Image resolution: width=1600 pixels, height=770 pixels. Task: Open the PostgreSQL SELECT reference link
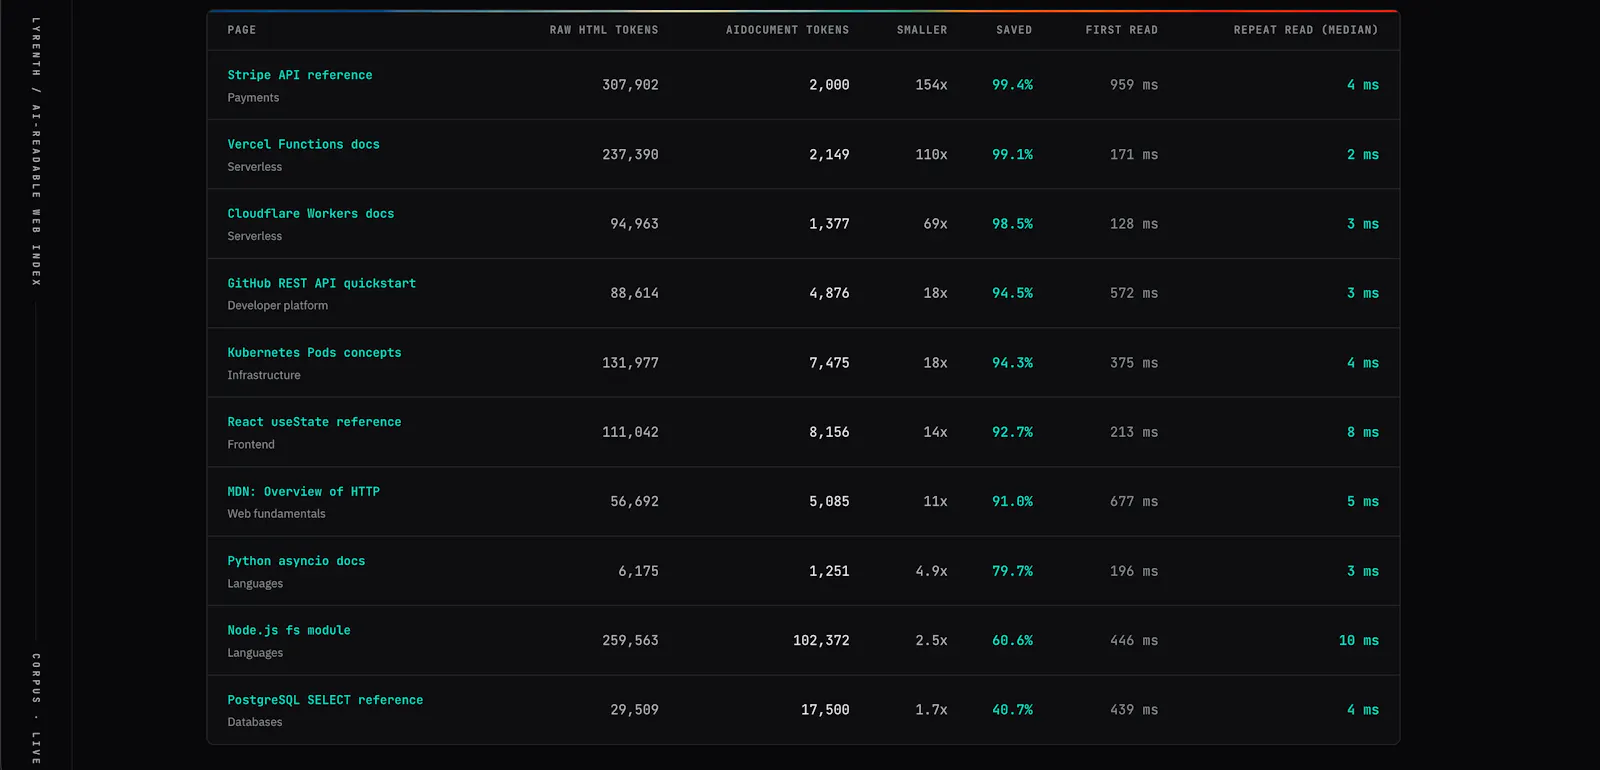click(x=325, y=700)
